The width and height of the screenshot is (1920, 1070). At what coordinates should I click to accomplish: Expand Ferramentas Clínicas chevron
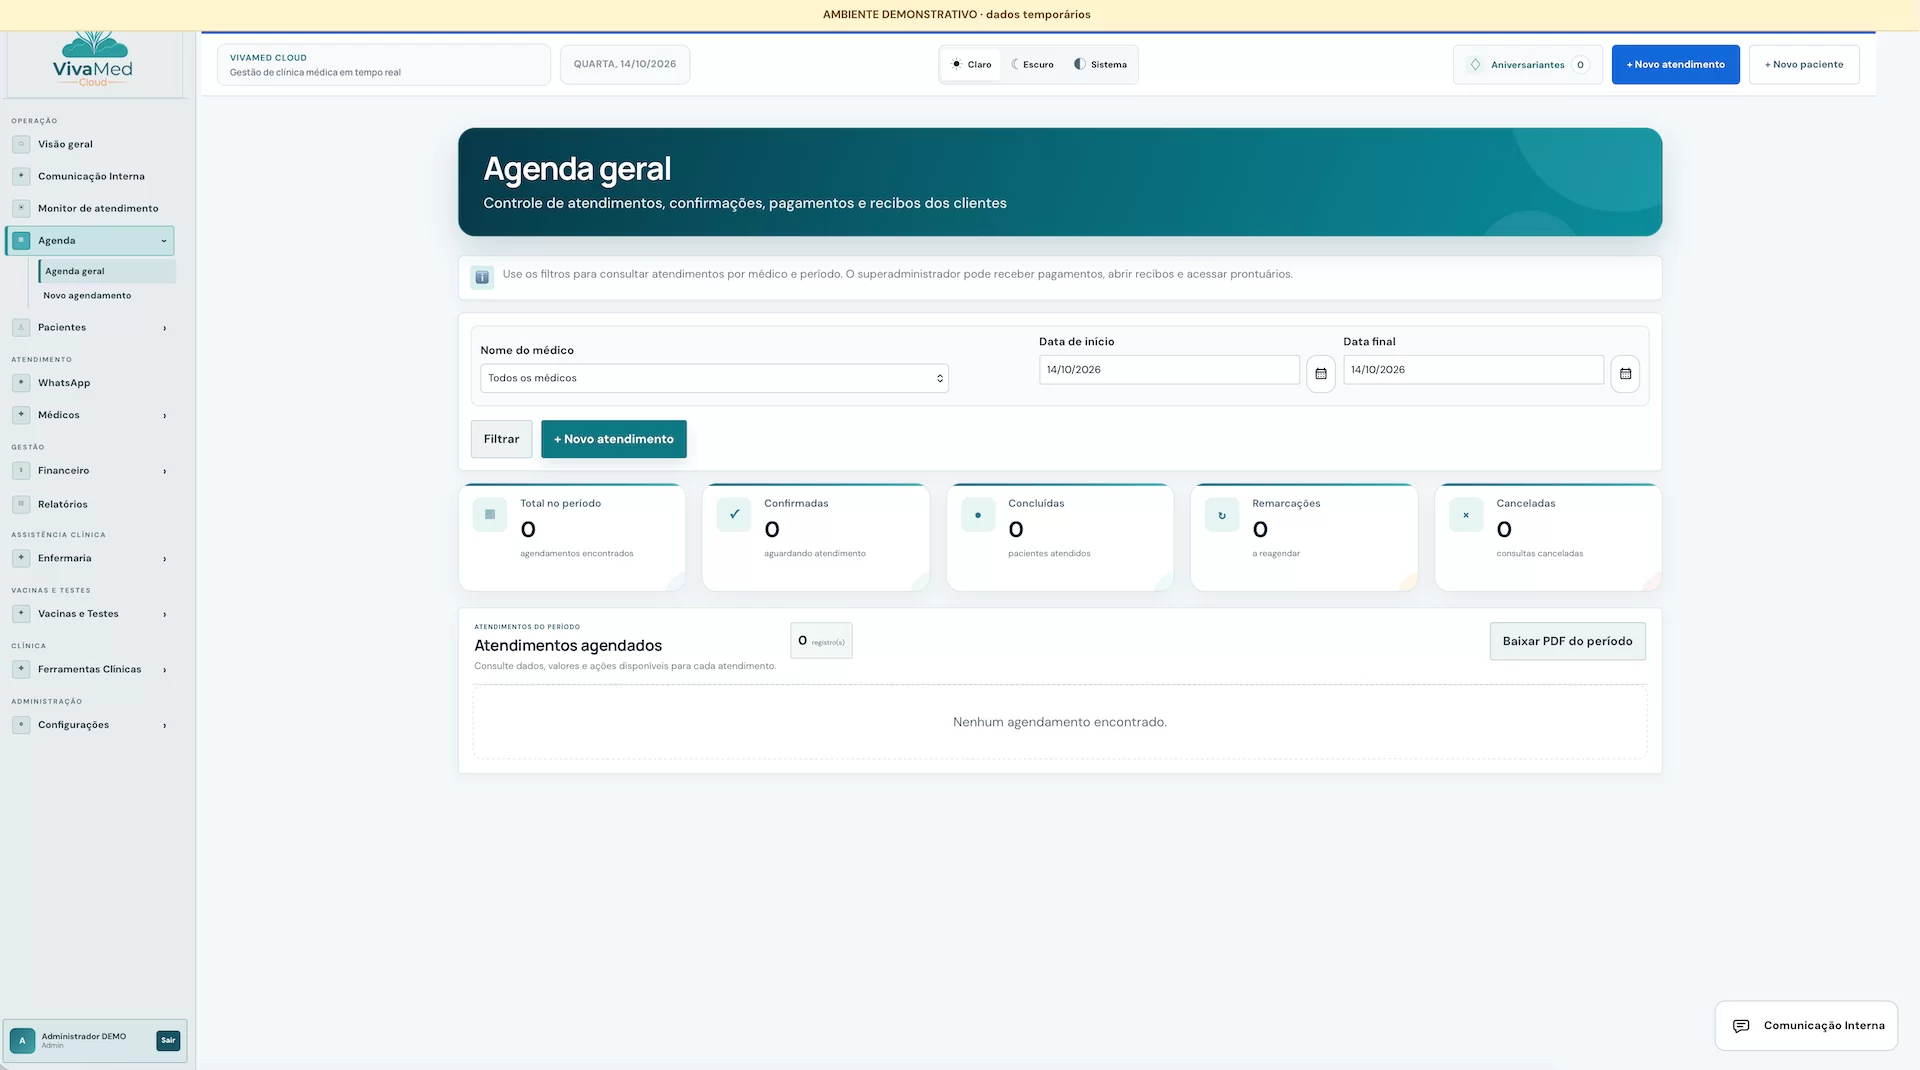(x=164, y=670)
